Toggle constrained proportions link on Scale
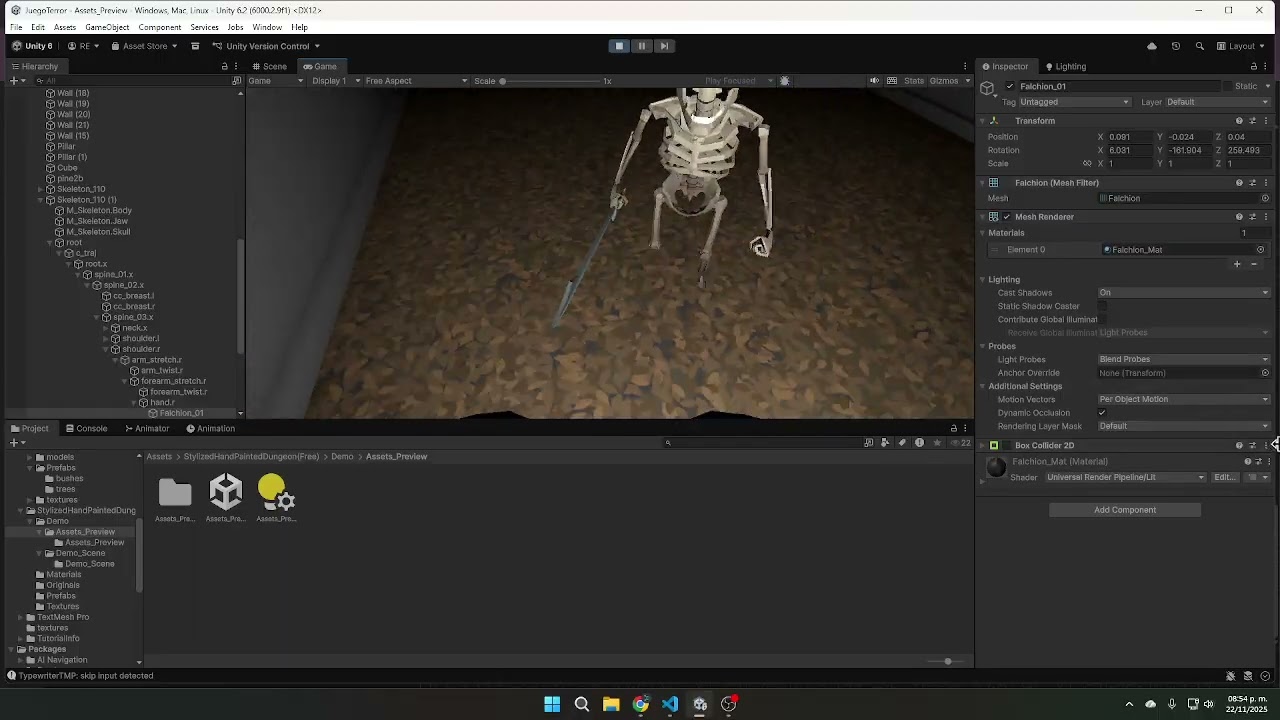The image size is (1280, 720). 1087,164
